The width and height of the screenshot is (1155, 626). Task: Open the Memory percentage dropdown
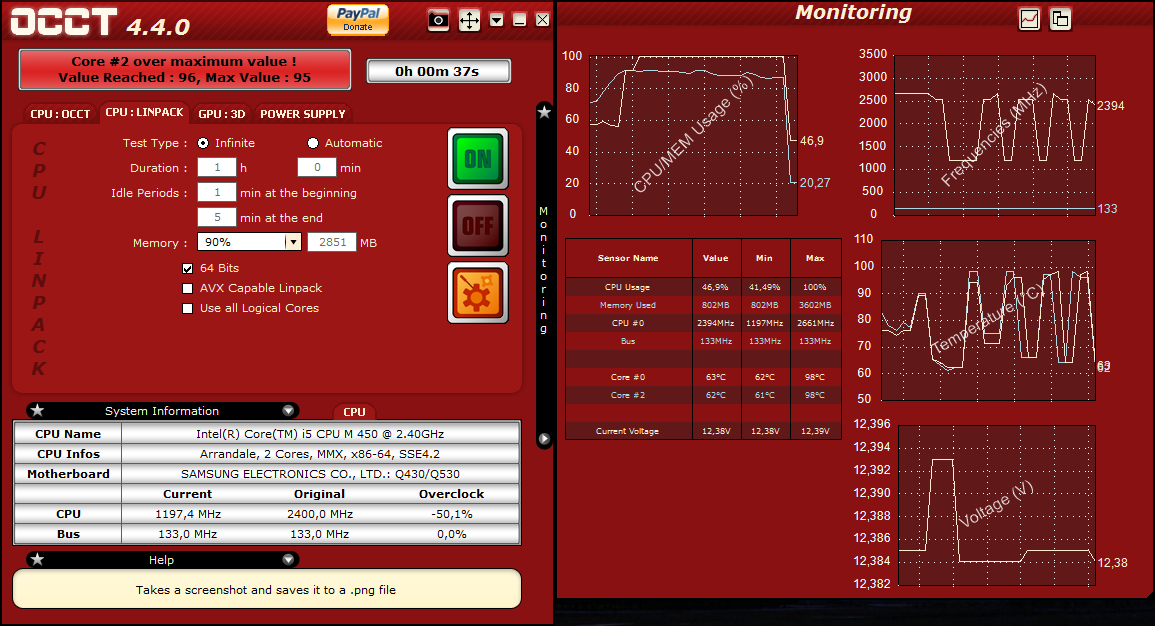tap(249, 242)
